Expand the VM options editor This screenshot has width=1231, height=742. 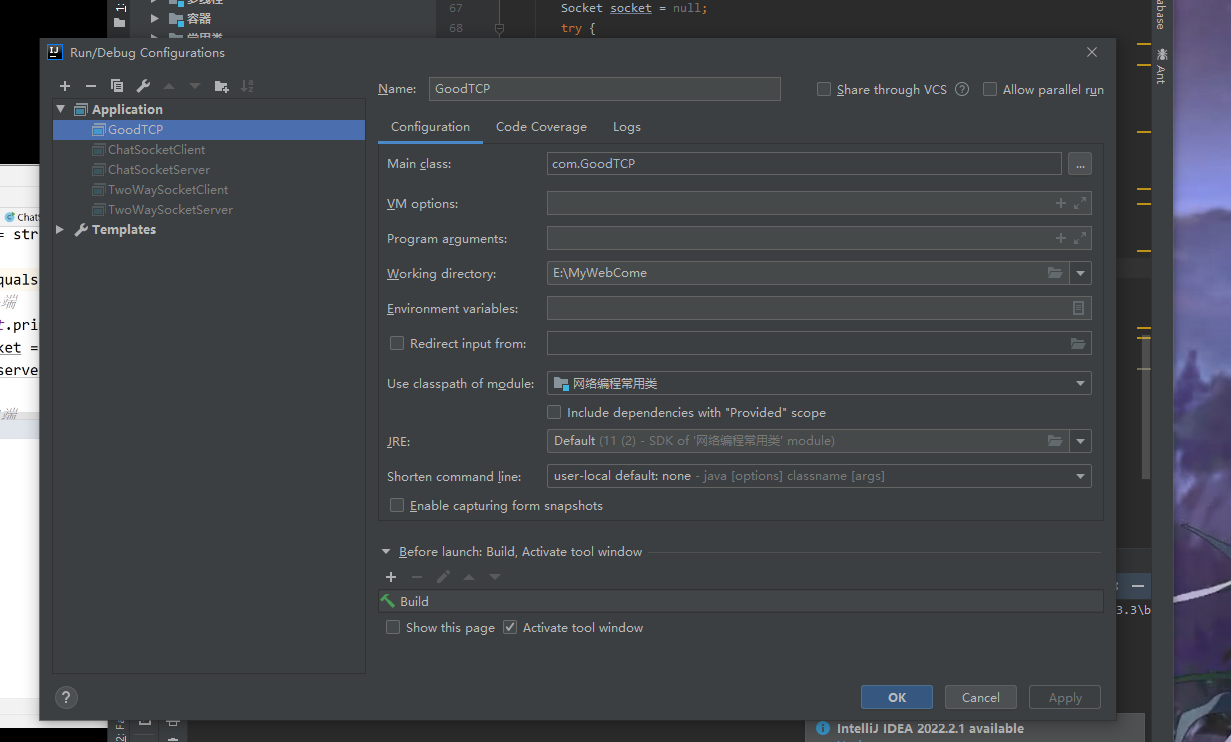1080,203
